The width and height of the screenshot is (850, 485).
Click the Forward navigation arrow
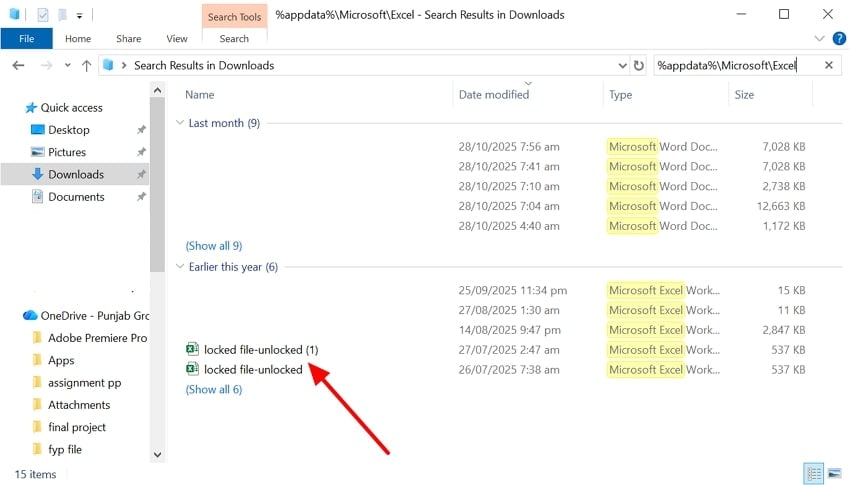47,66
